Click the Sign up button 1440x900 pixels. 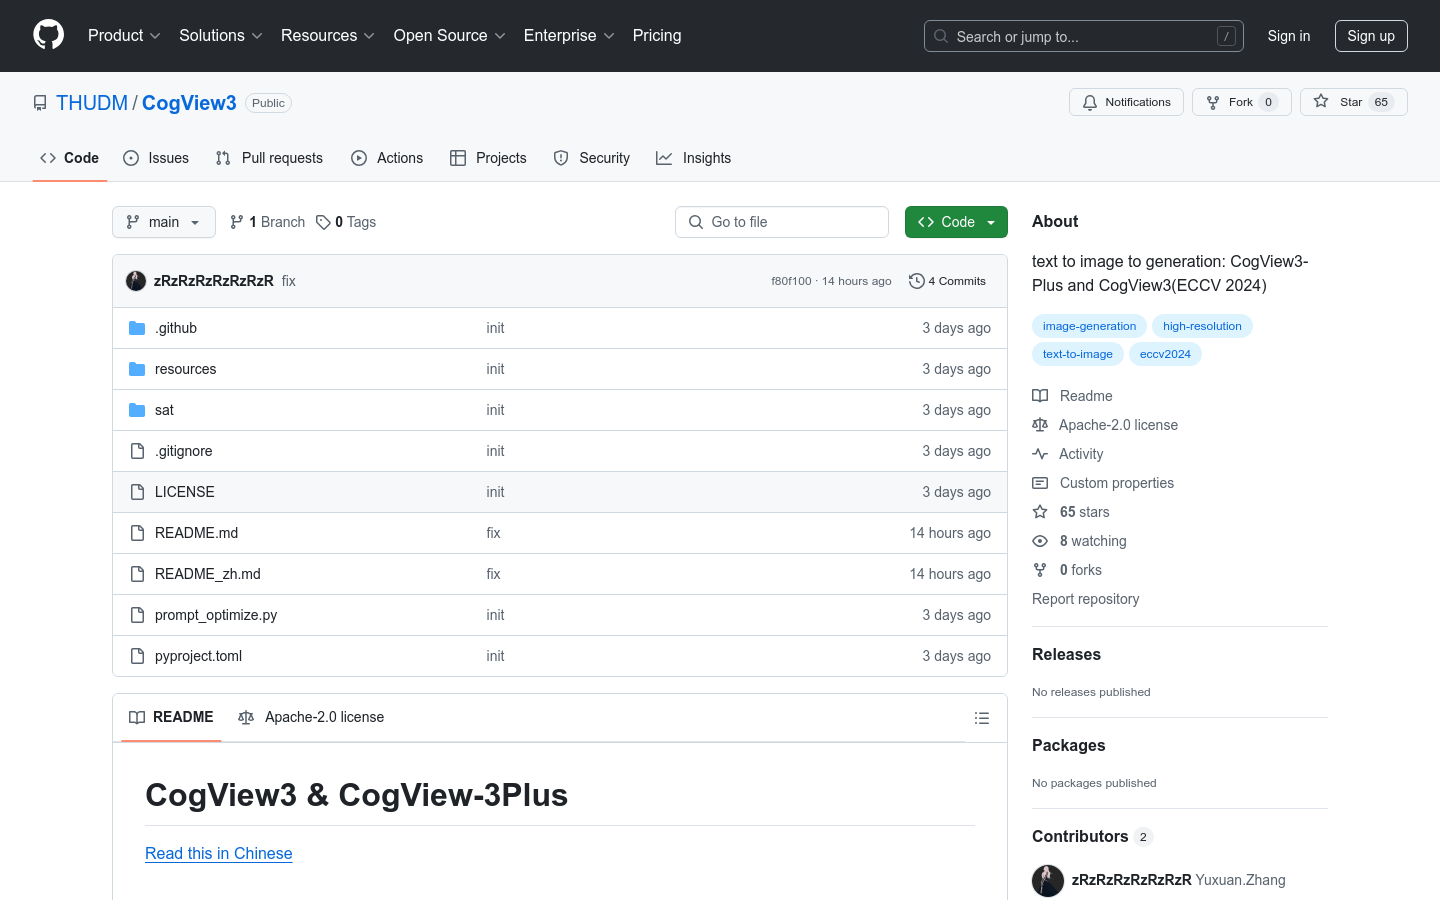point(1371,36)
